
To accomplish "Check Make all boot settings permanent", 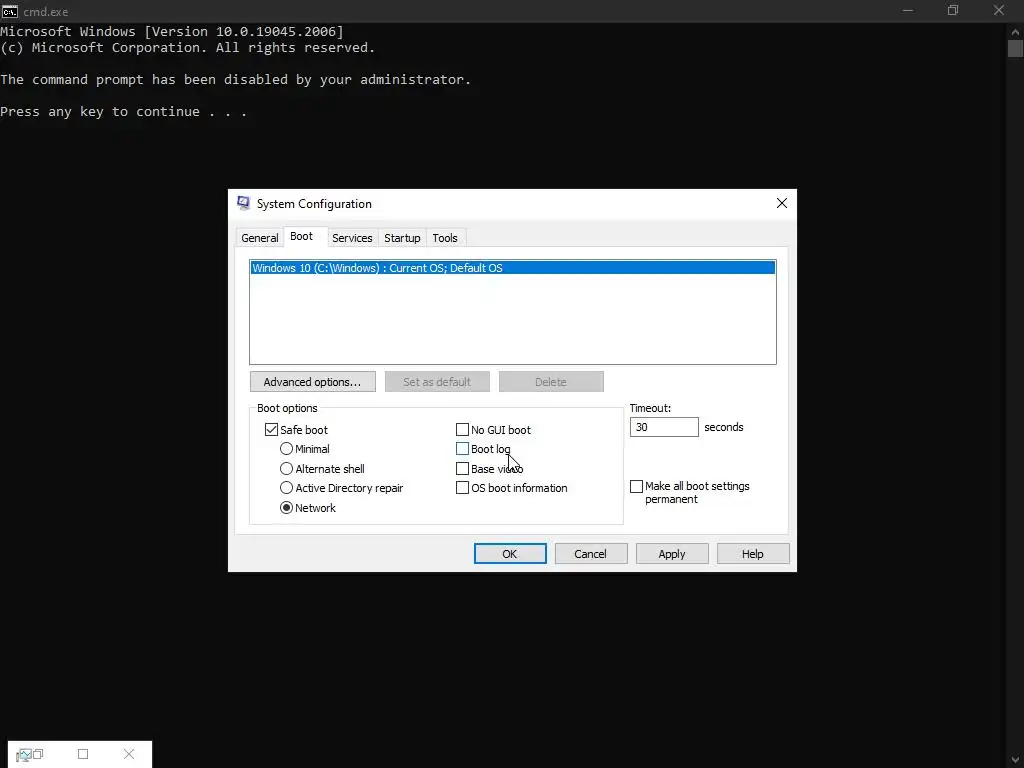I will point(636,487).
